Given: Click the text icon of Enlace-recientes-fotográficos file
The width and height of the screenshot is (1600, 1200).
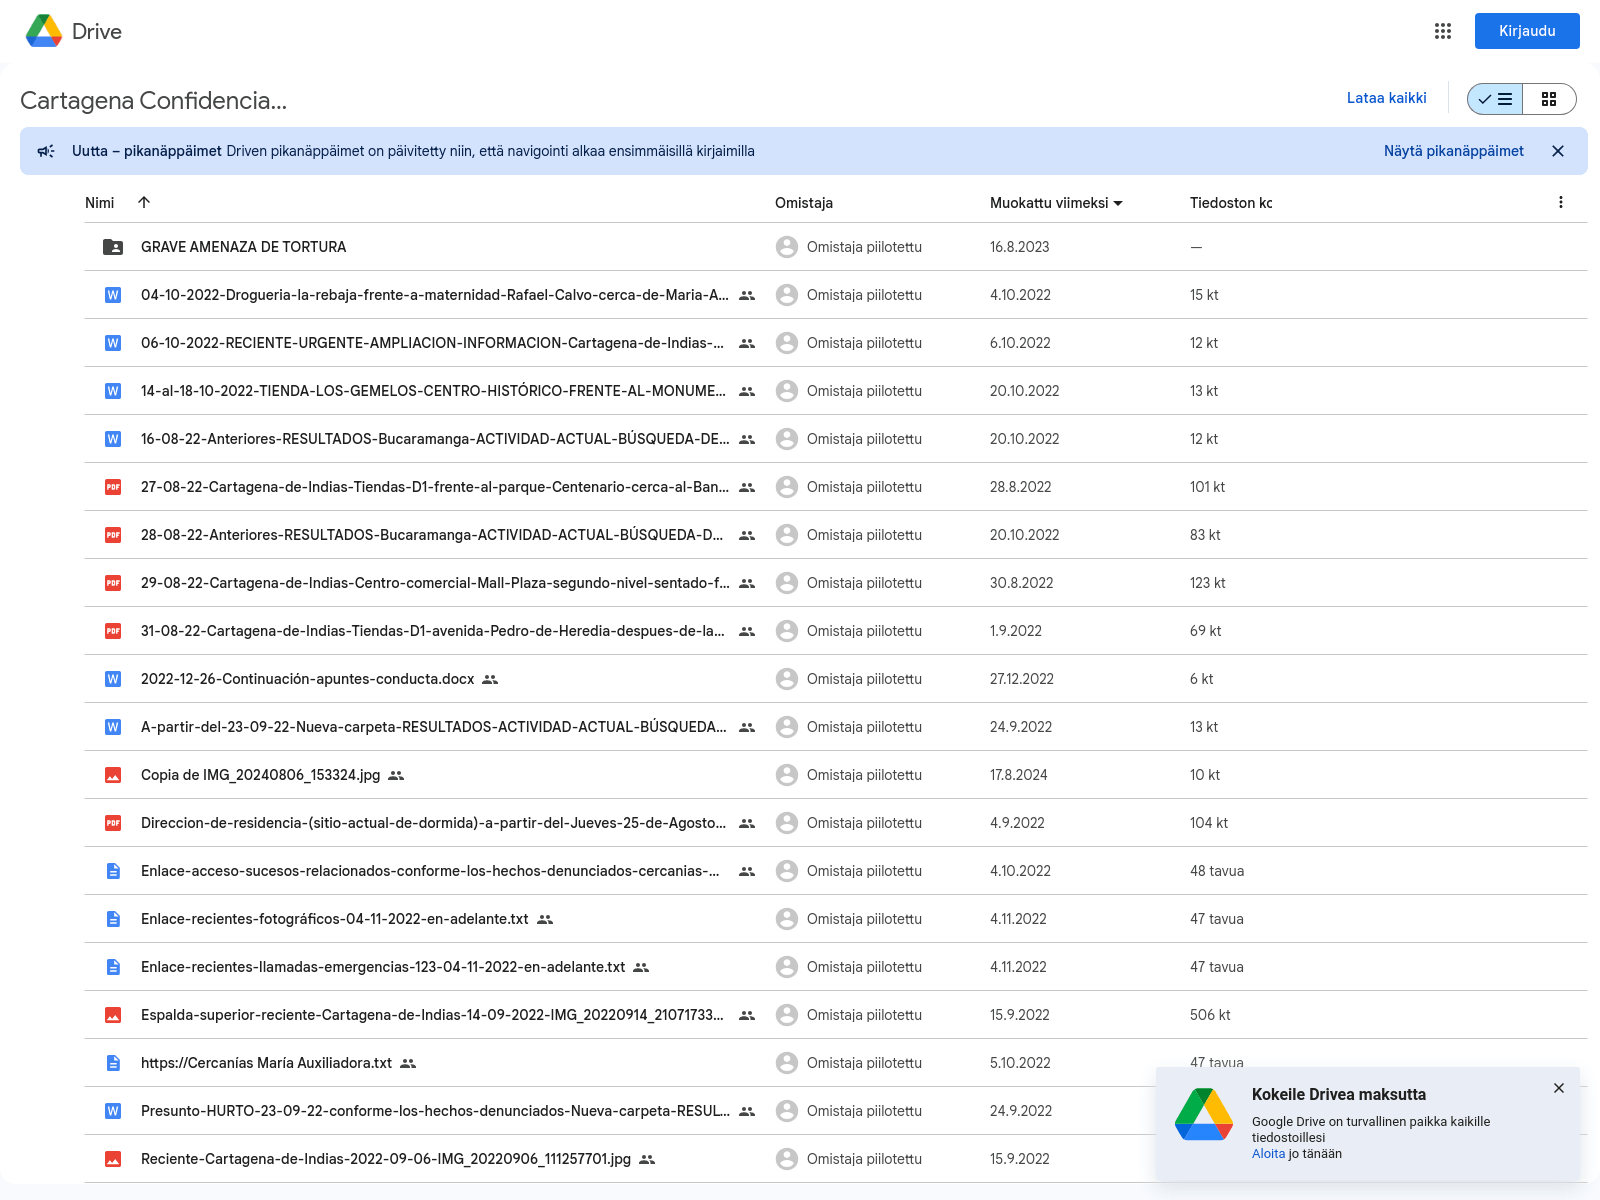Looking at the screenshot, I should pyautogui.click(x=113, y=919).
